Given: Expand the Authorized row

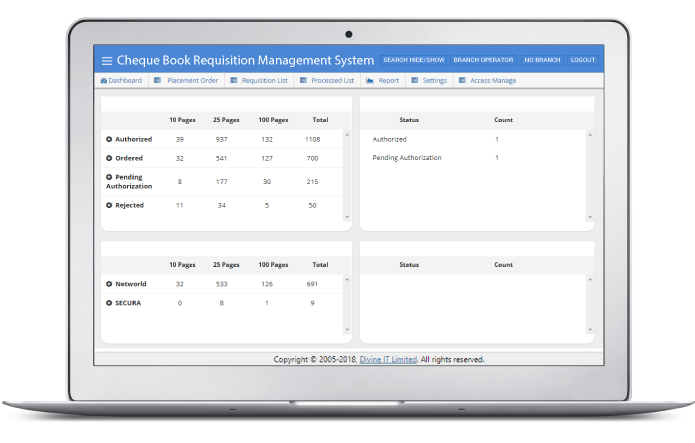Looking at the screenshot, I should (x=109, y=139).
